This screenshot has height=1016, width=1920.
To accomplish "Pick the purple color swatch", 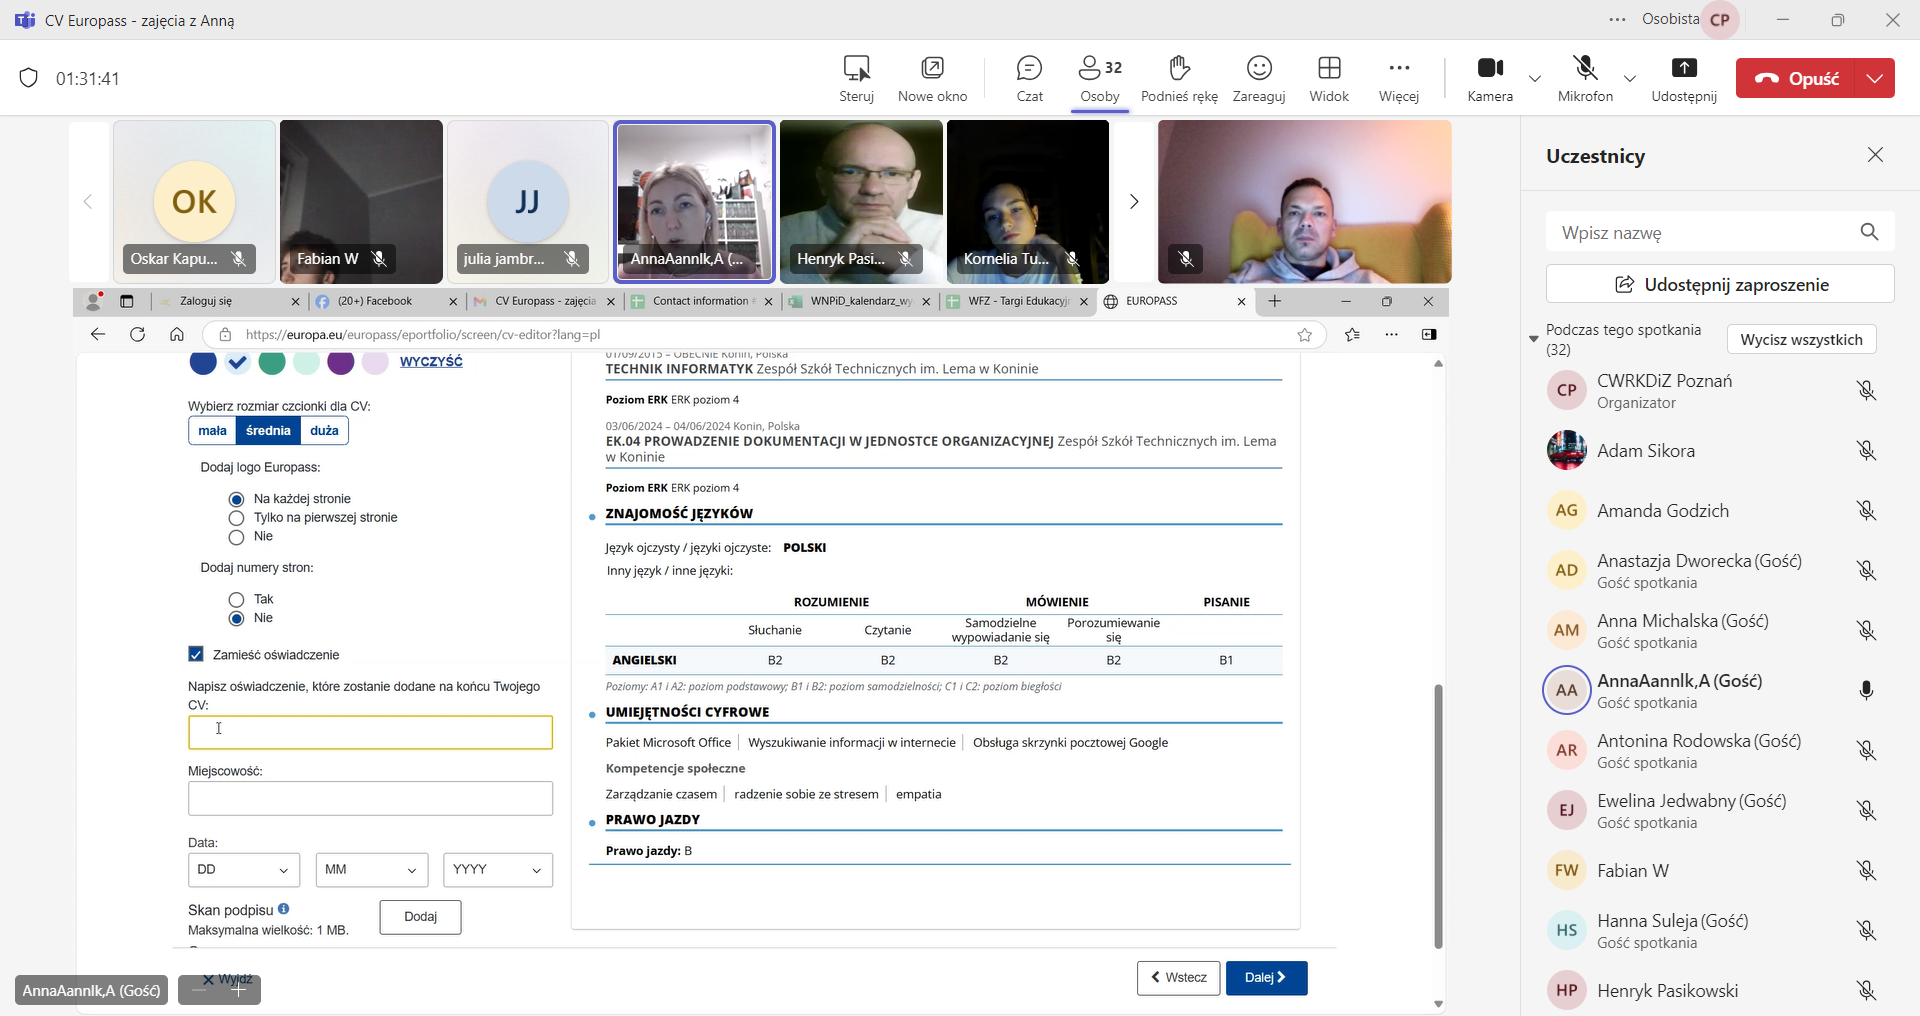I will [341, 362].
